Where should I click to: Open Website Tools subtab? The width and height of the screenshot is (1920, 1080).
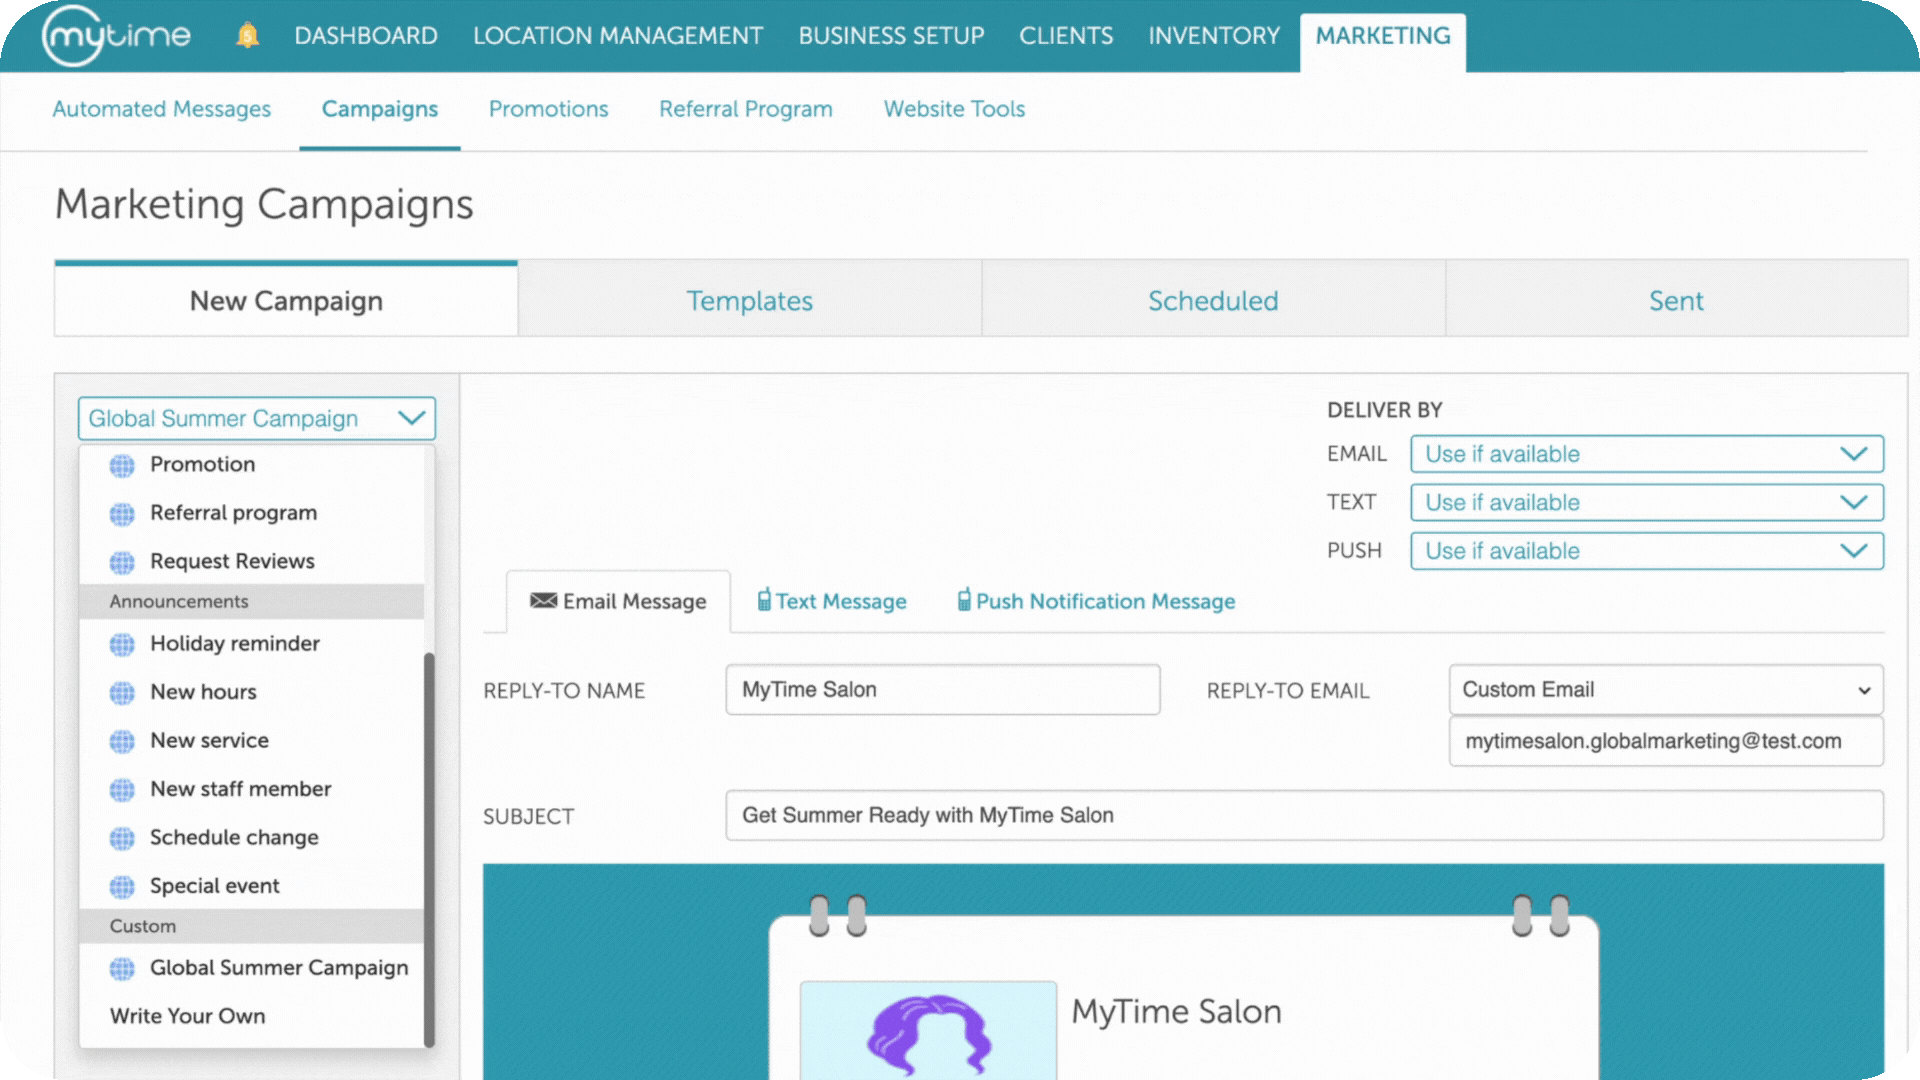pos(954,109)
